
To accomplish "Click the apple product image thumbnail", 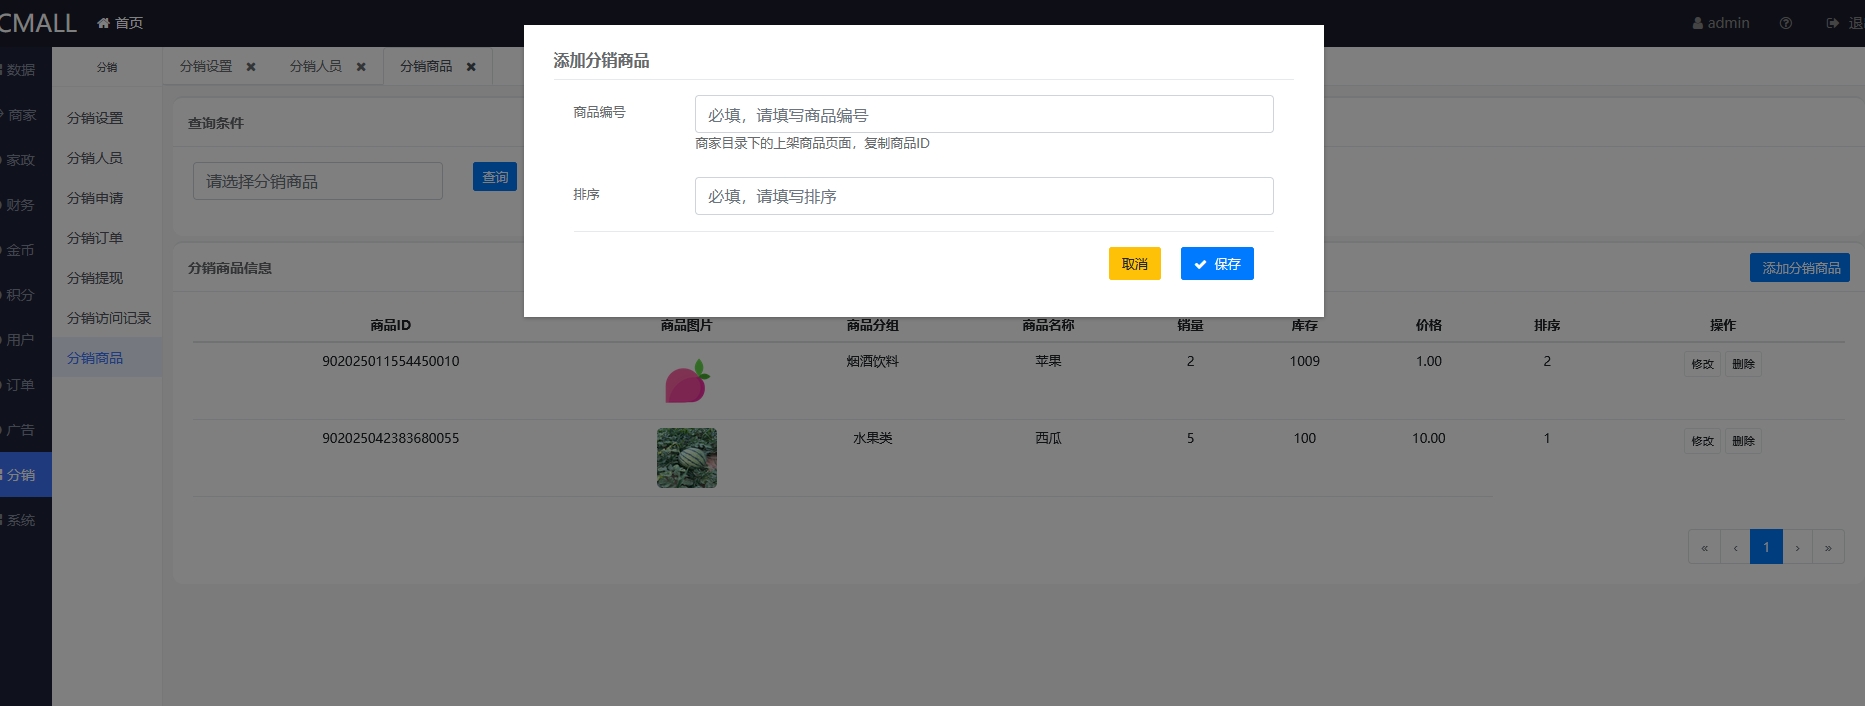I will (687, 382).
